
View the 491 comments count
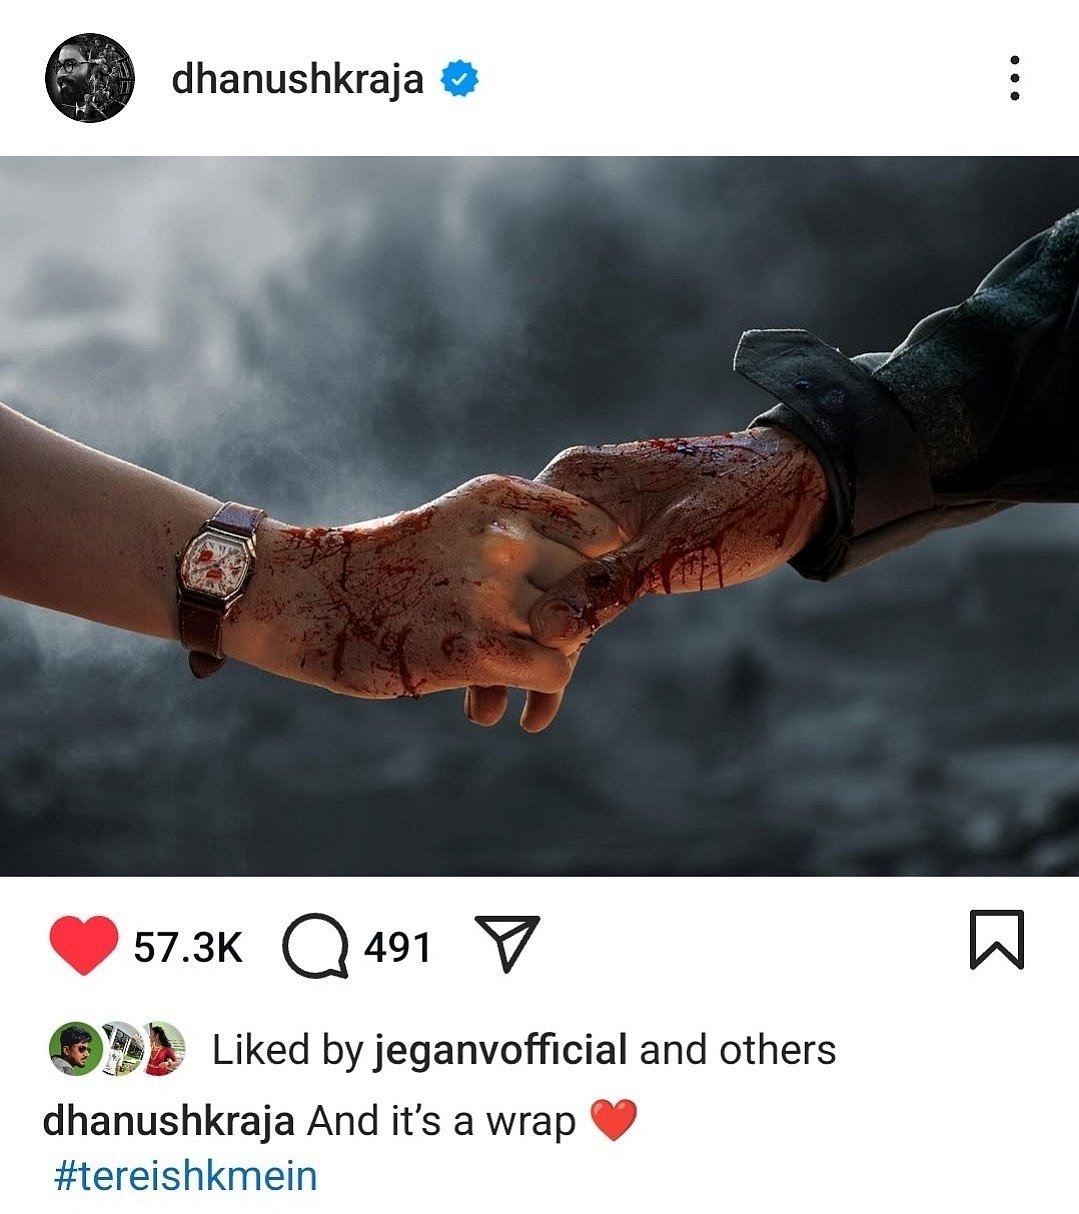pos(398,946)
